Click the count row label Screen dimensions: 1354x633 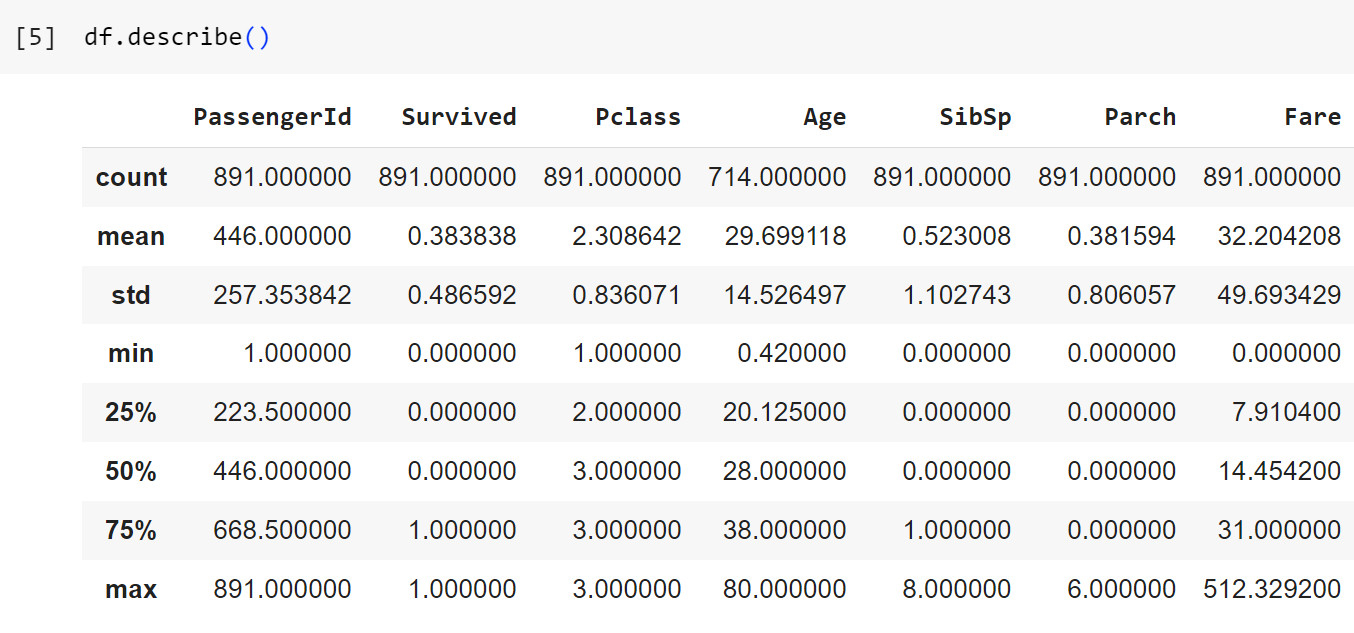tap(131, 178)
